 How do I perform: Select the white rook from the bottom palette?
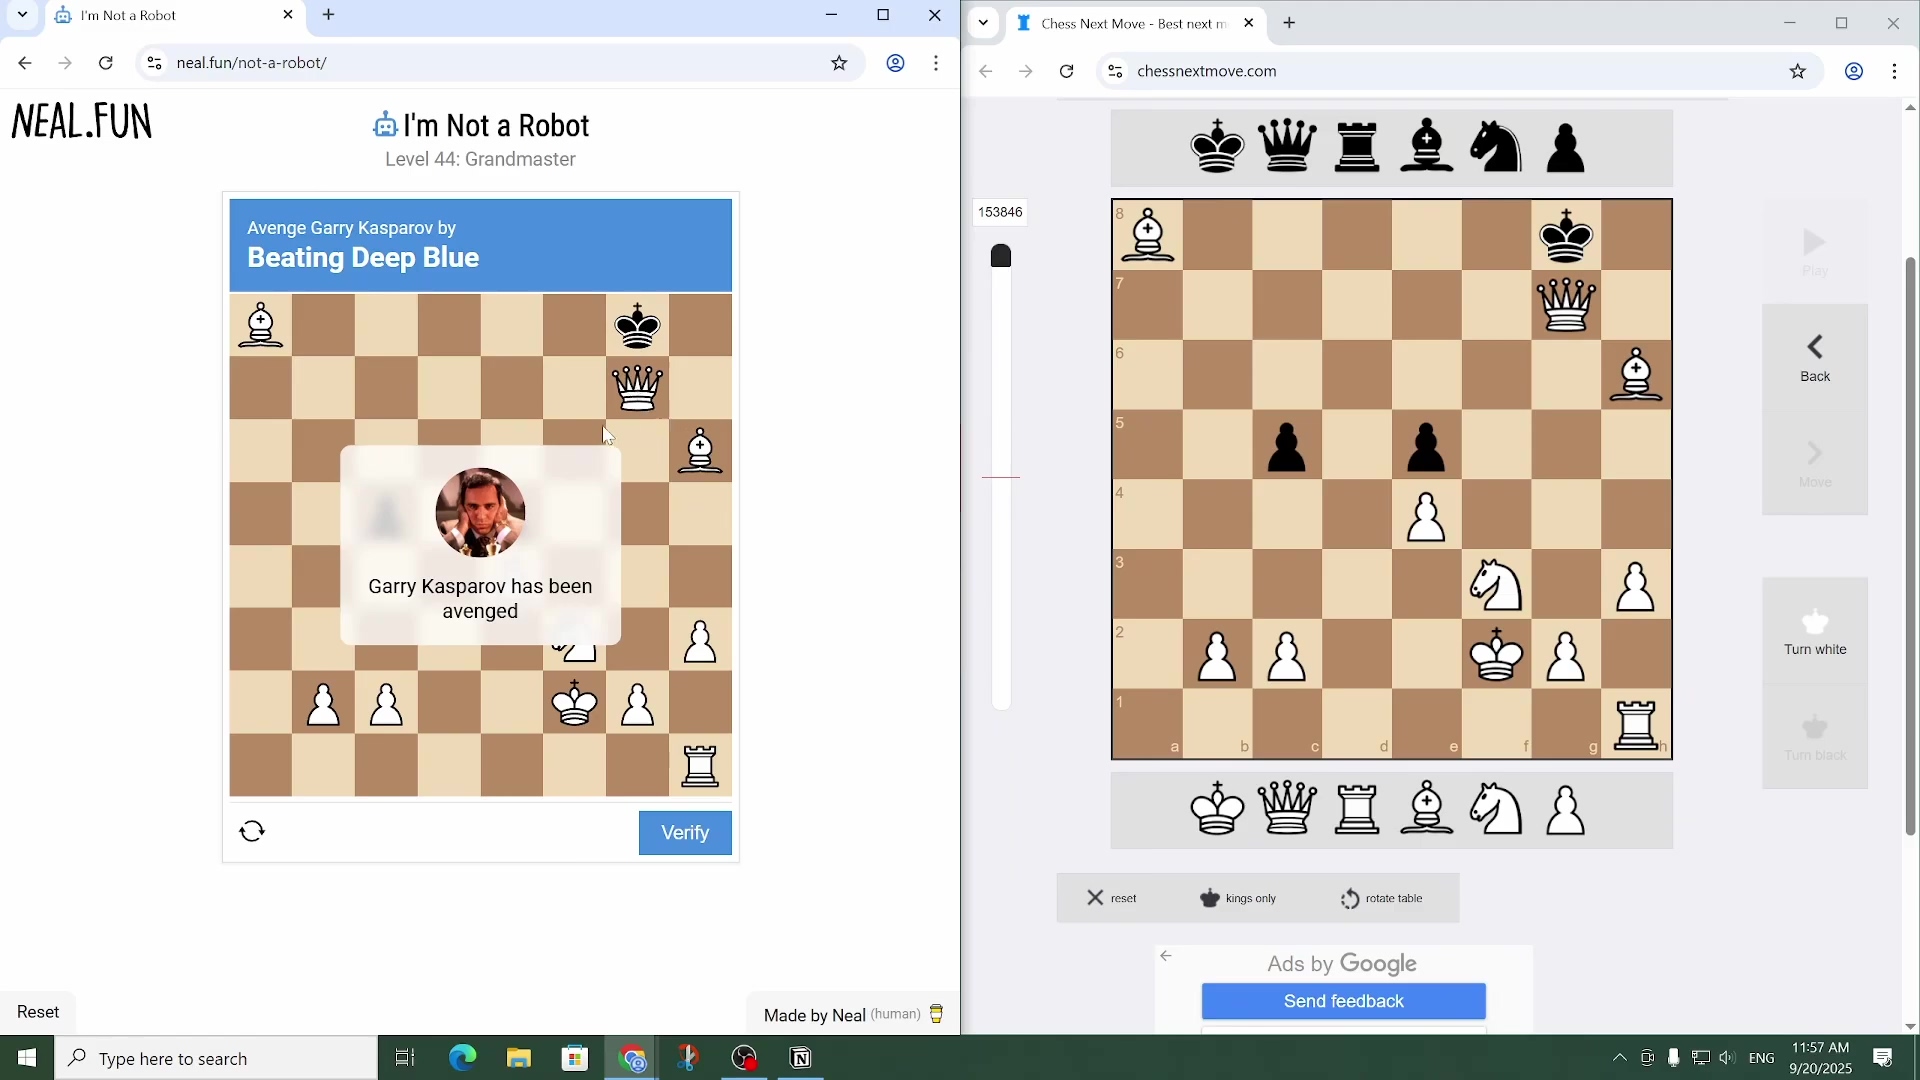[x=1358, y=808]
